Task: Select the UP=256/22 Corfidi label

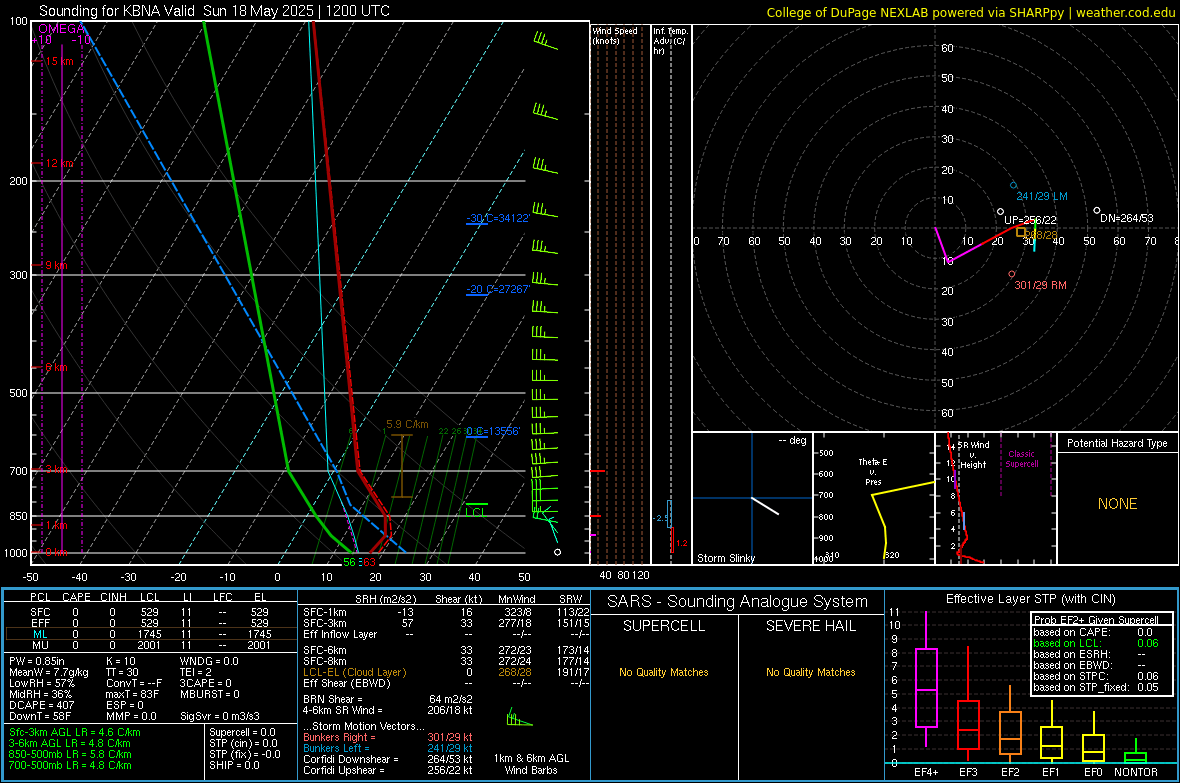Action: (1030, 220)
